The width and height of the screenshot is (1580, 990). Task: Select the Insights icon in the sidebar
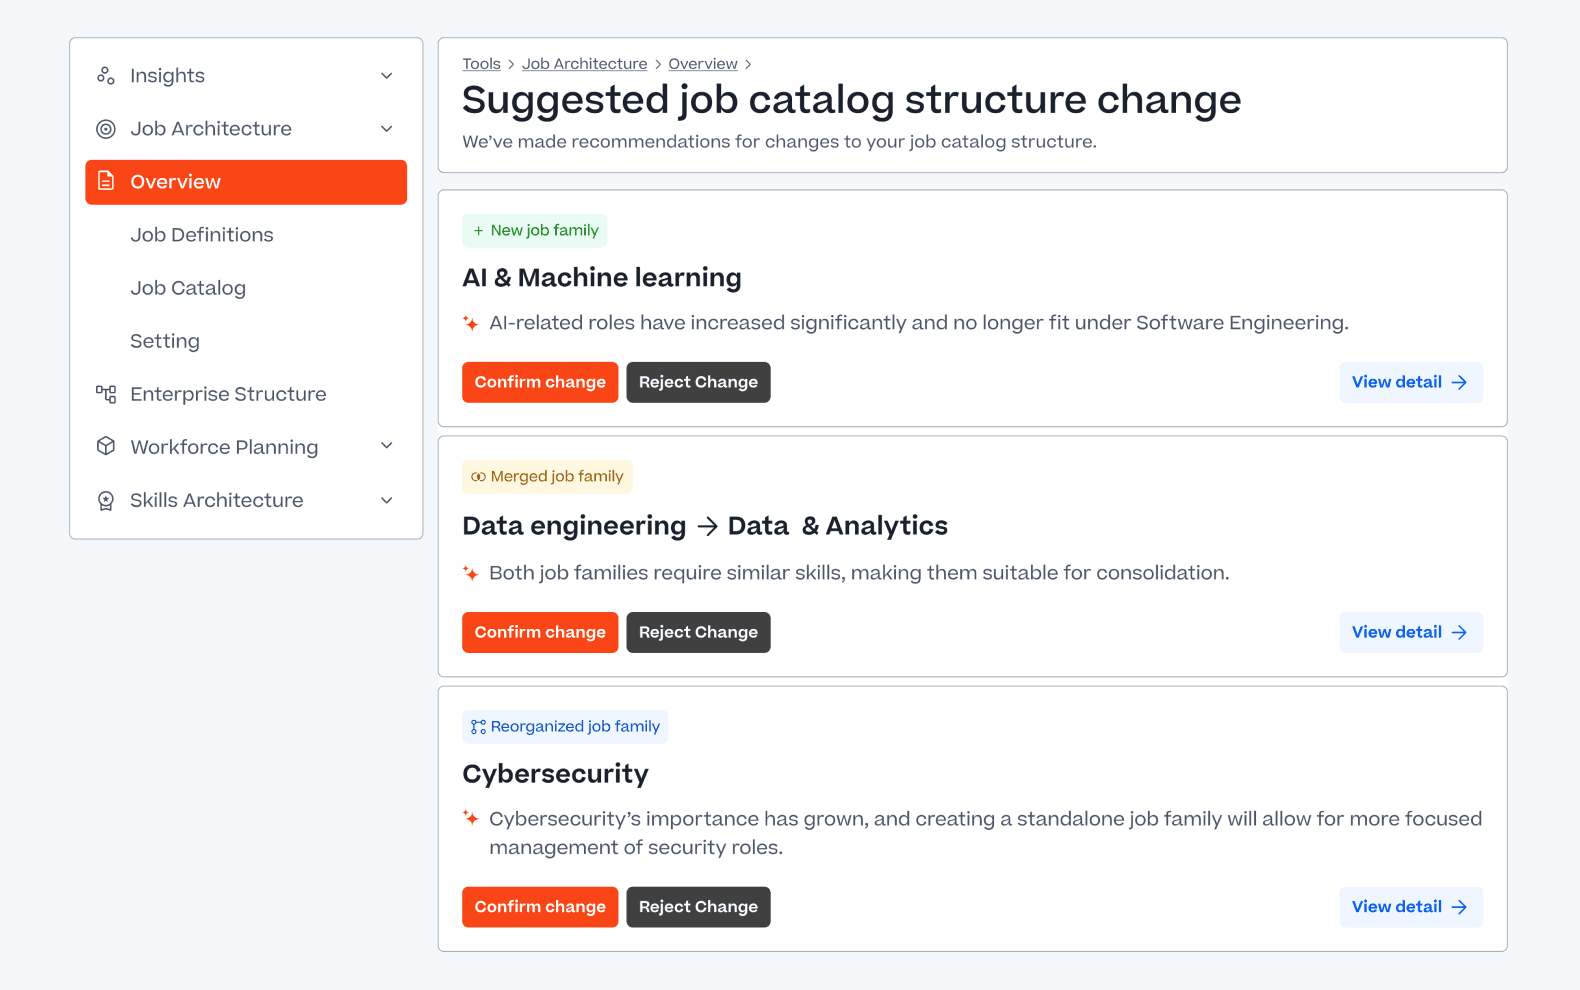tap(105, 75)
